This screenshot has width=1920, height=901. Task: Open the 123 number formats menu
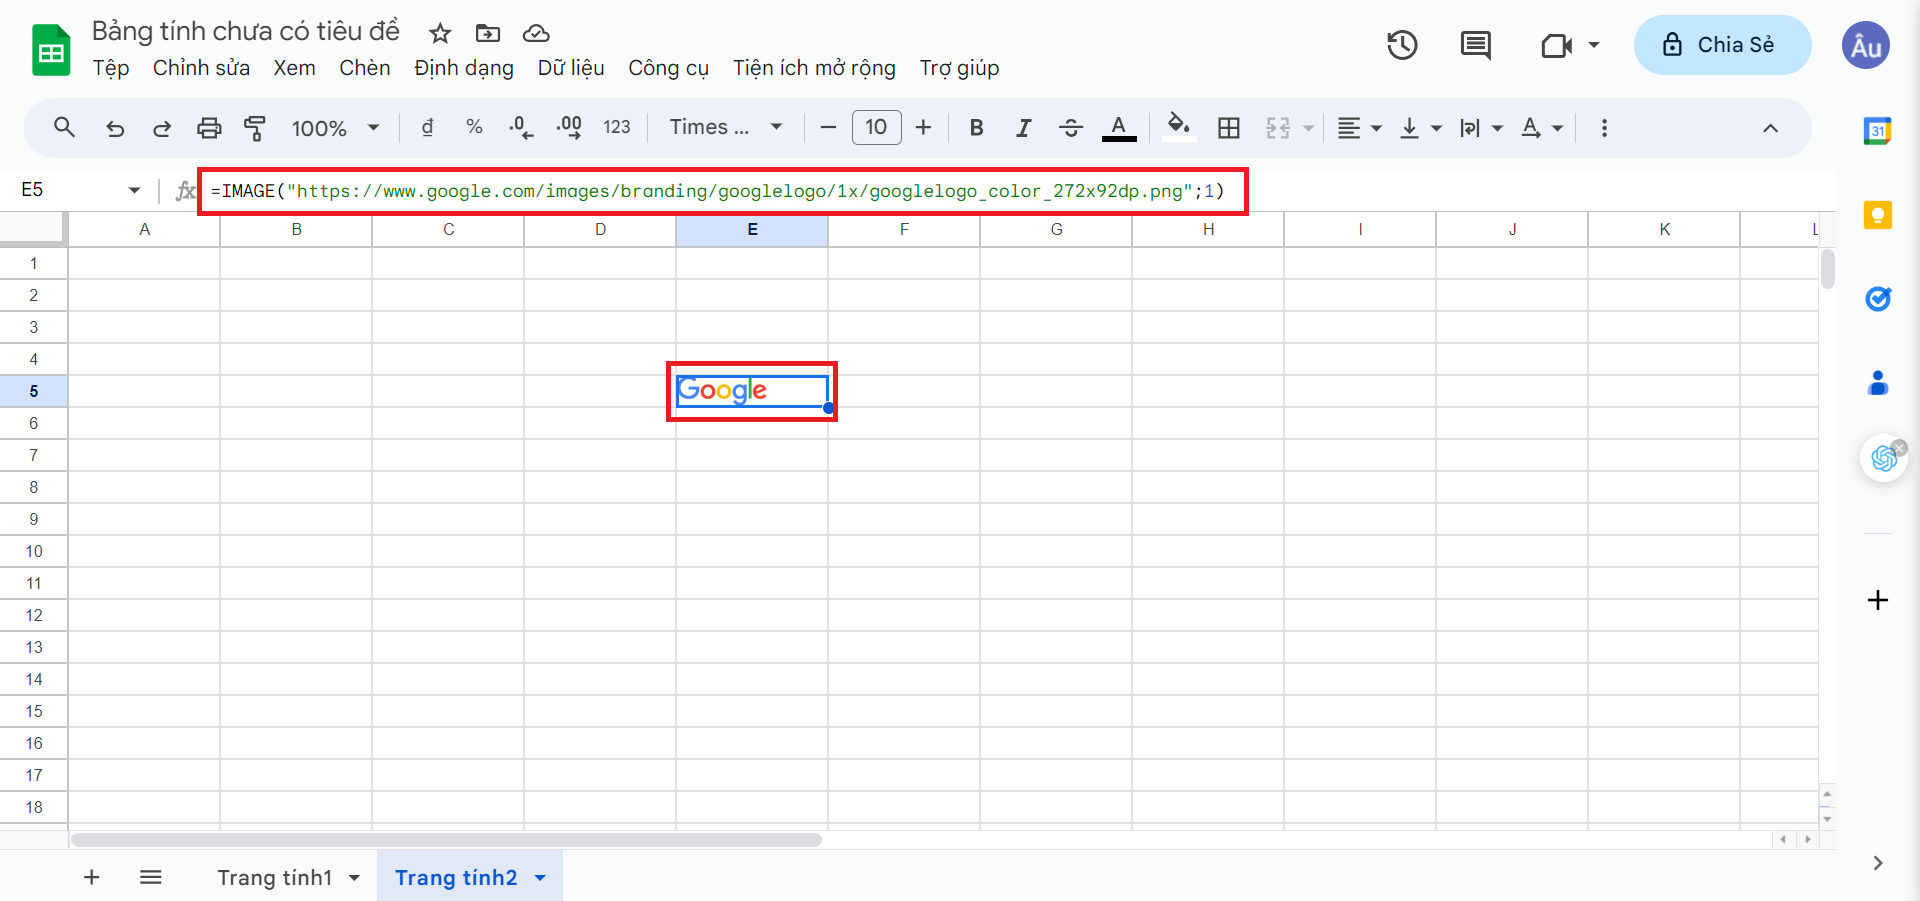[x=617, y=127]
